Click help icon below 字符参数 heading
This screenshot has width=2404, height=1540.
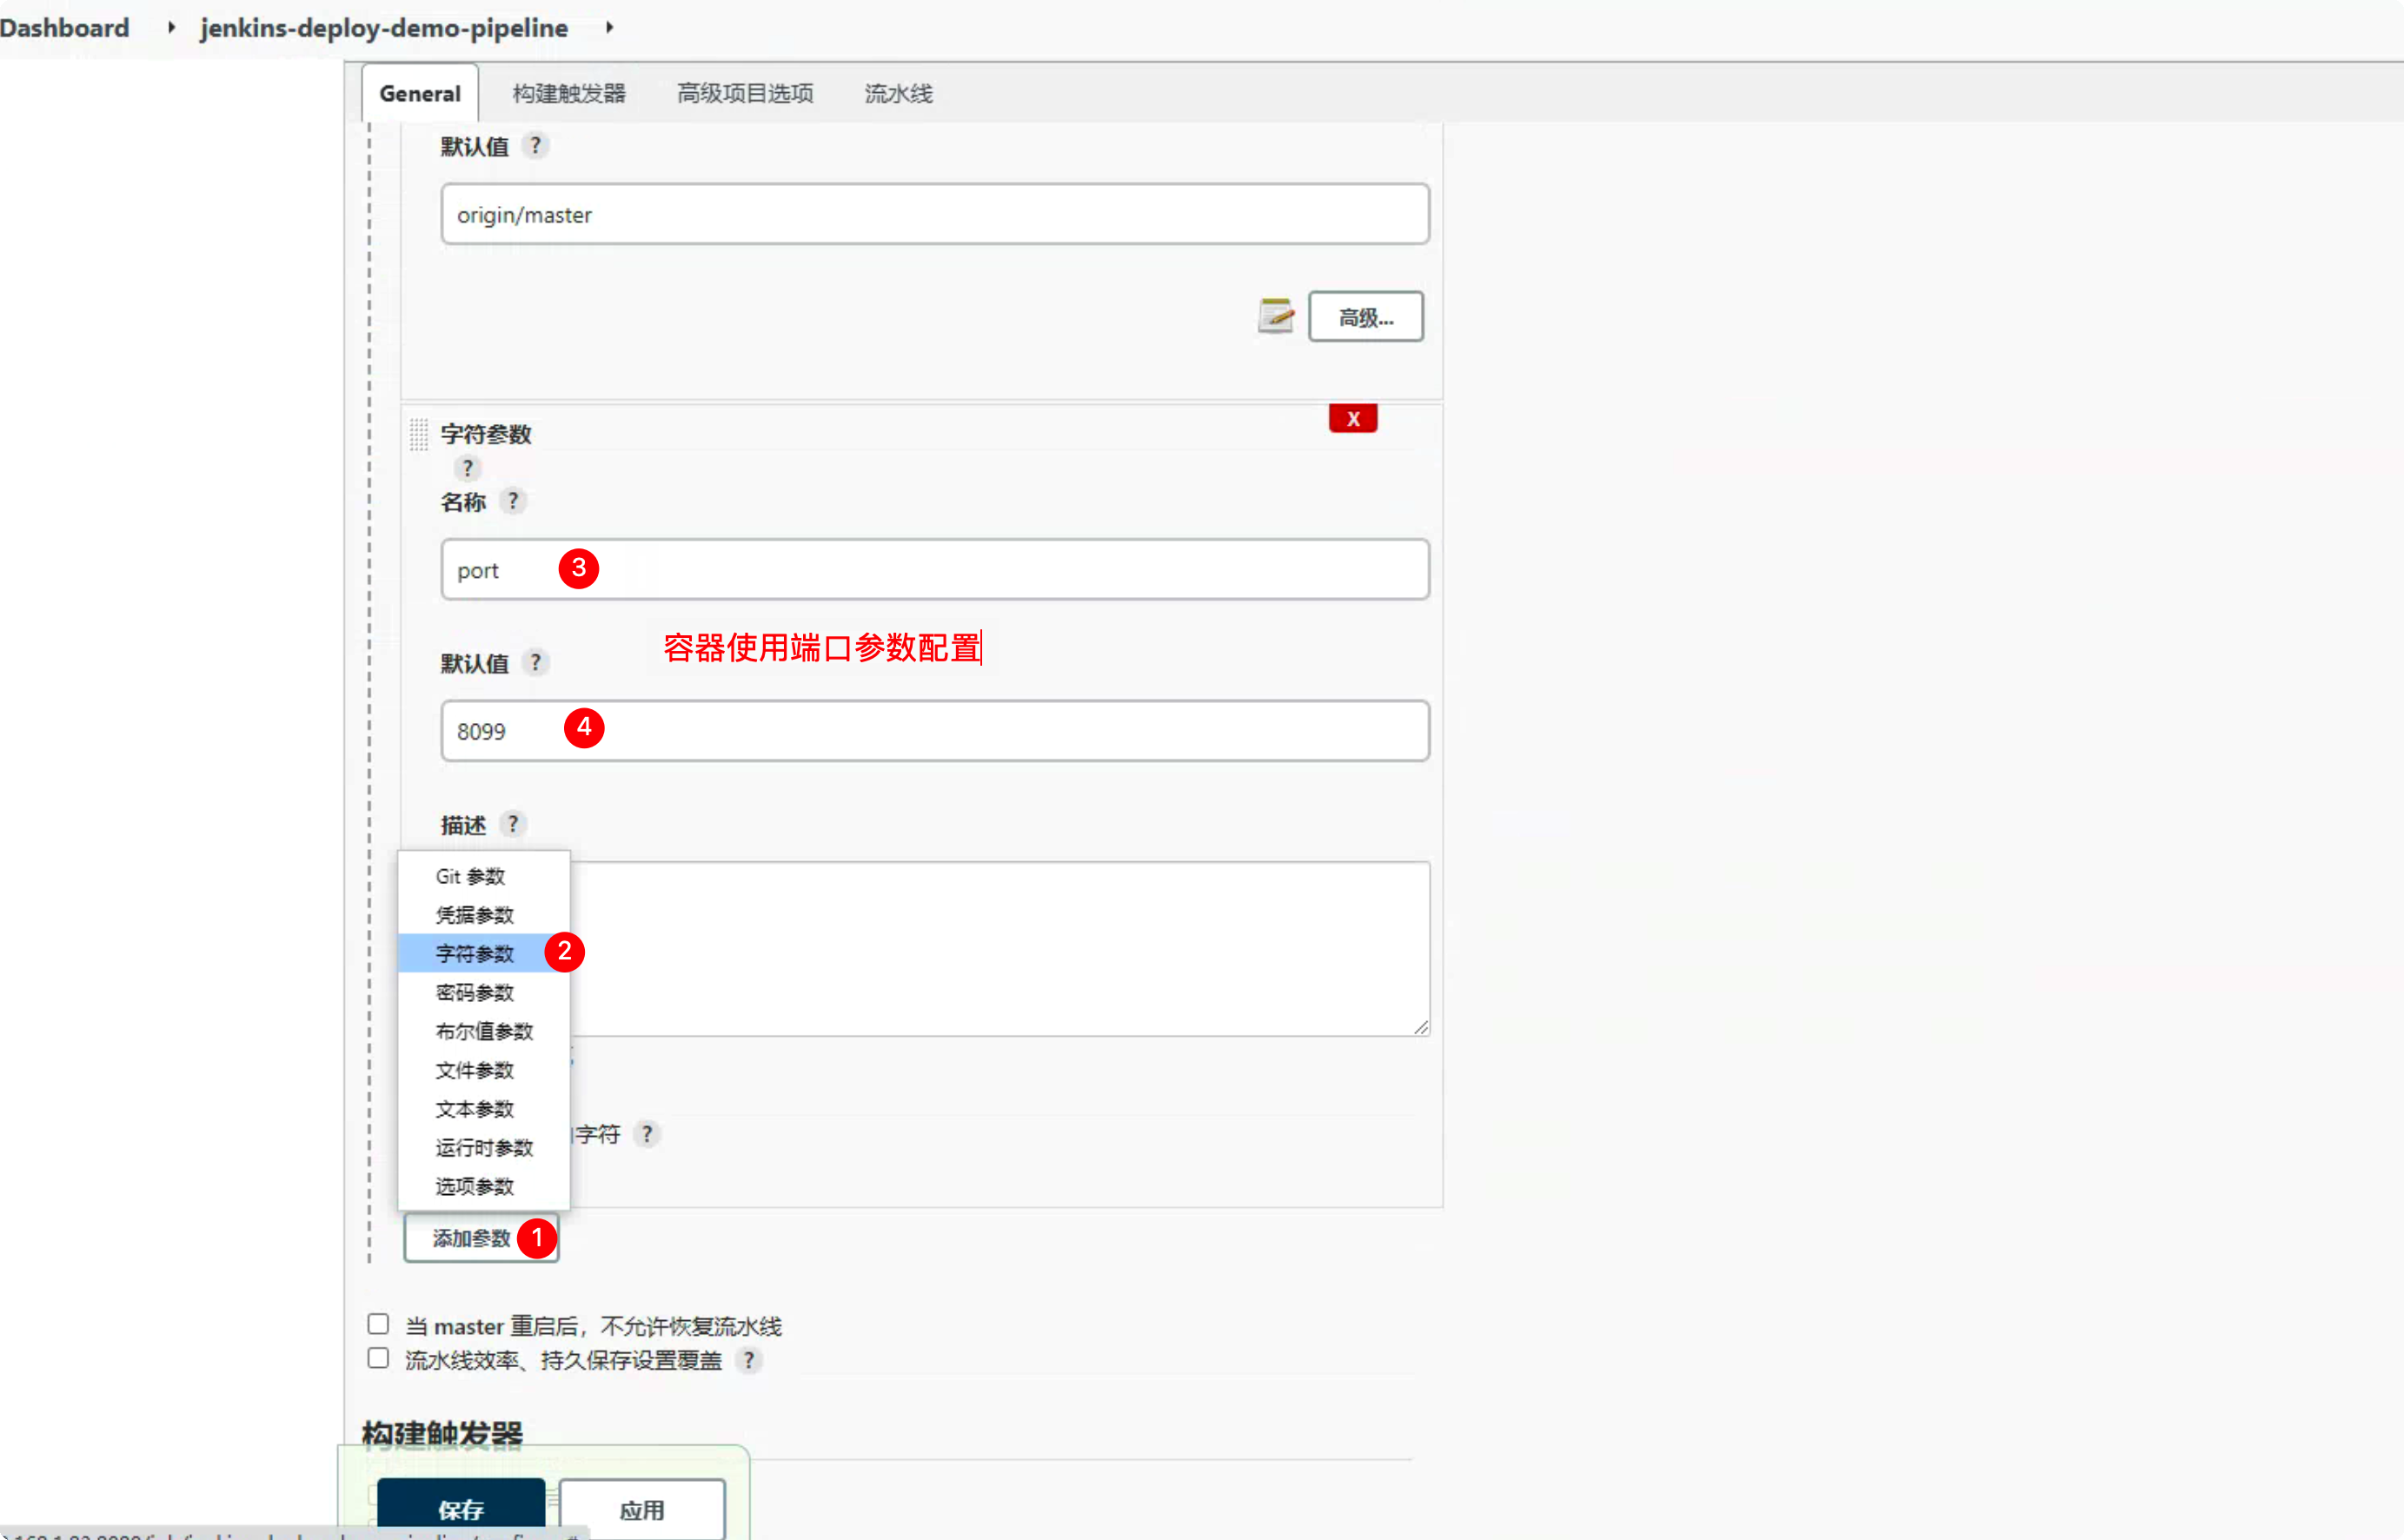tap(467, 468)
